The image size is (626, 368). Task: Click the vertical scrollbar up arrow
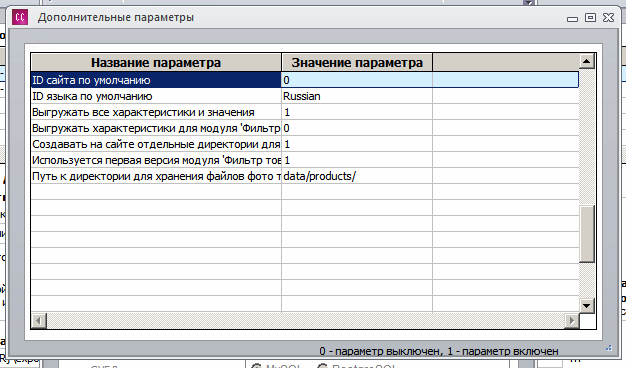[x=587, y=61]
